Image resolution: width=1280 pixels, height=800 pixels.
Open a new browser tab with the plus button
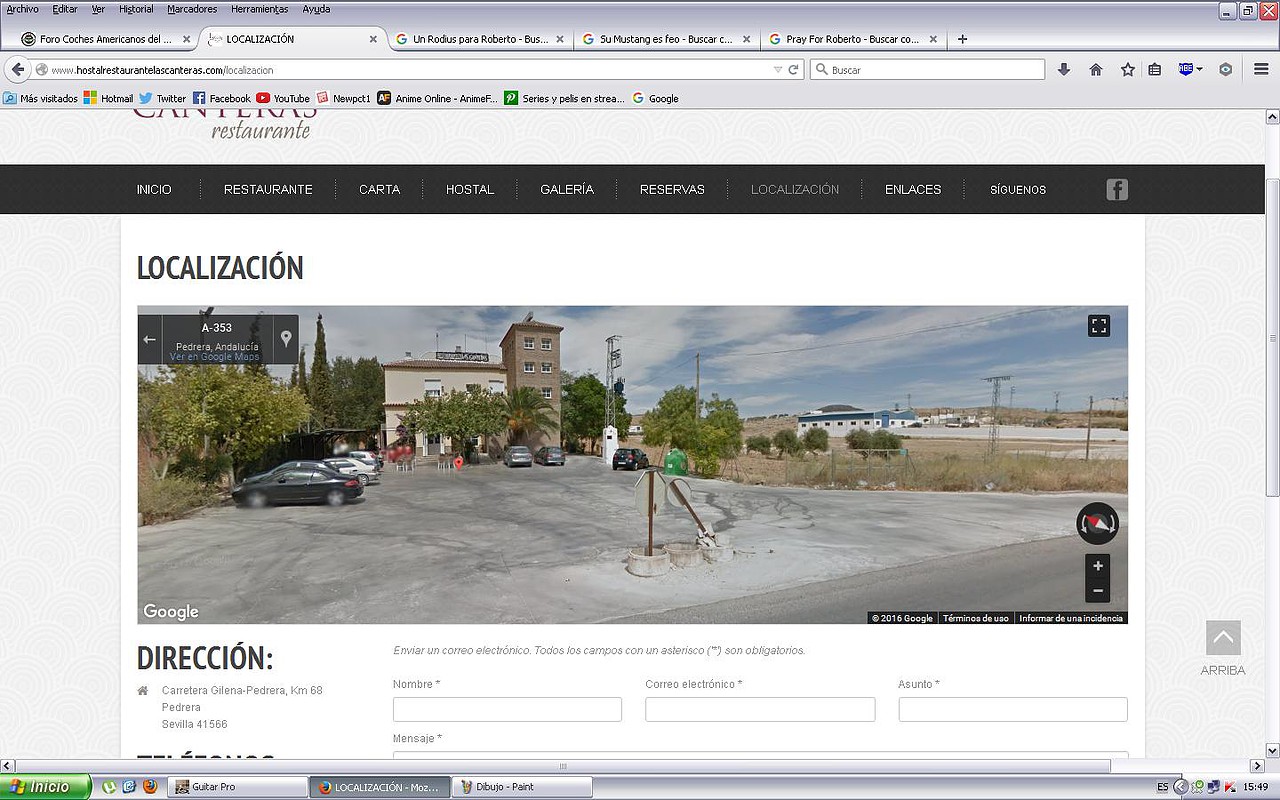click(x=962, y=39)
